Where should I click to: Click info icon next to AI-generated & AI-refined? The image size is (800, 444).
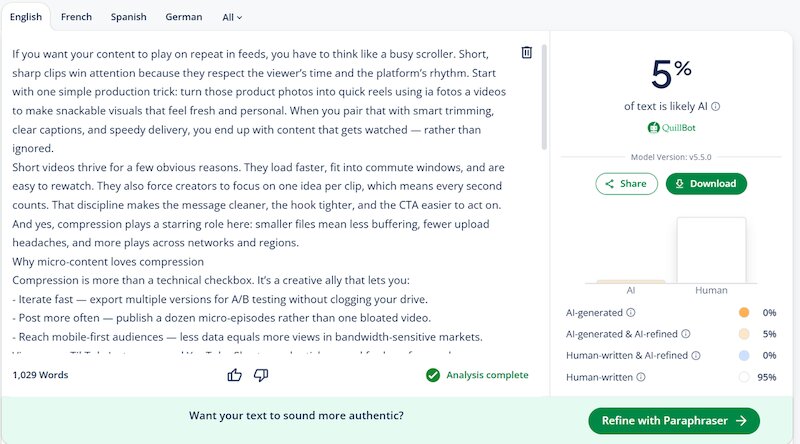(686, 334)
